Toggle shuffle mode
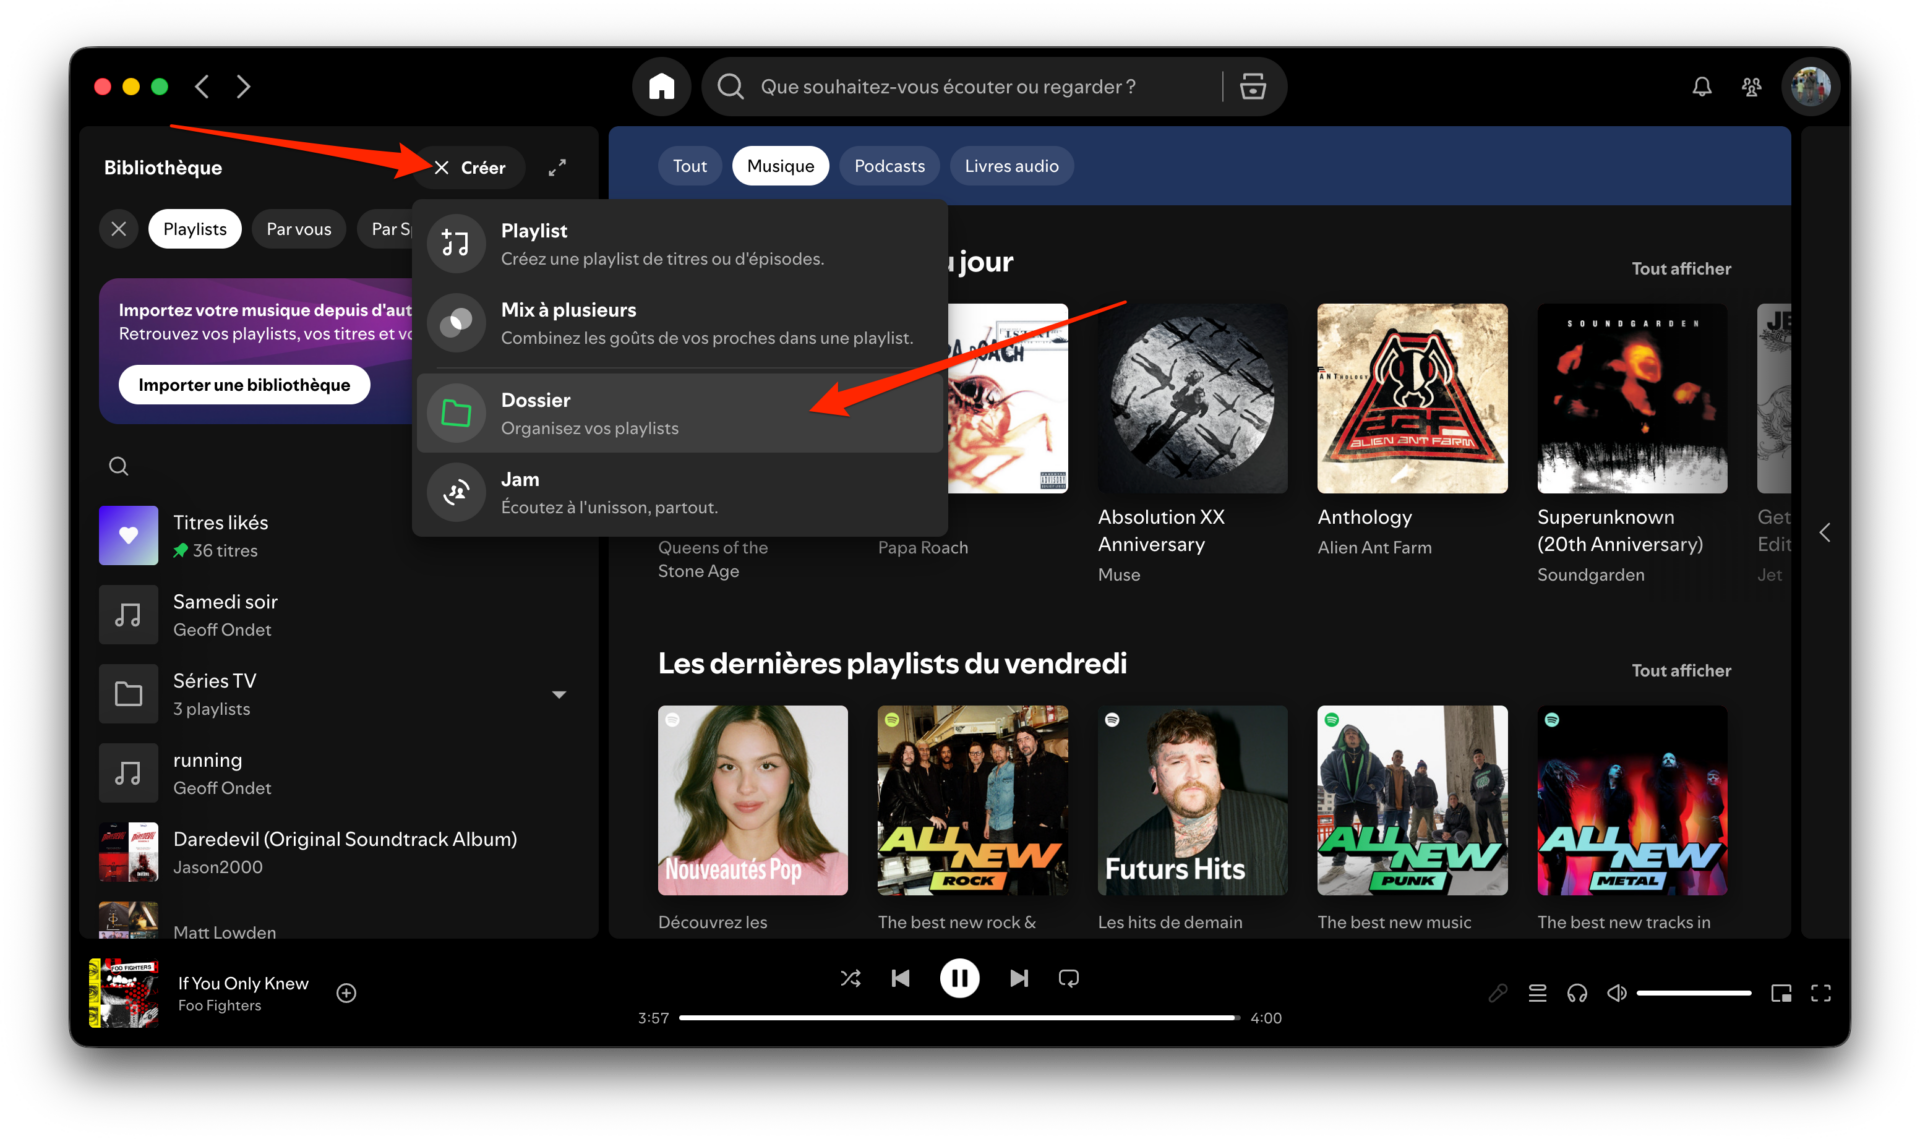This screenshot has height=1139, width=1920. click(850, 978)
